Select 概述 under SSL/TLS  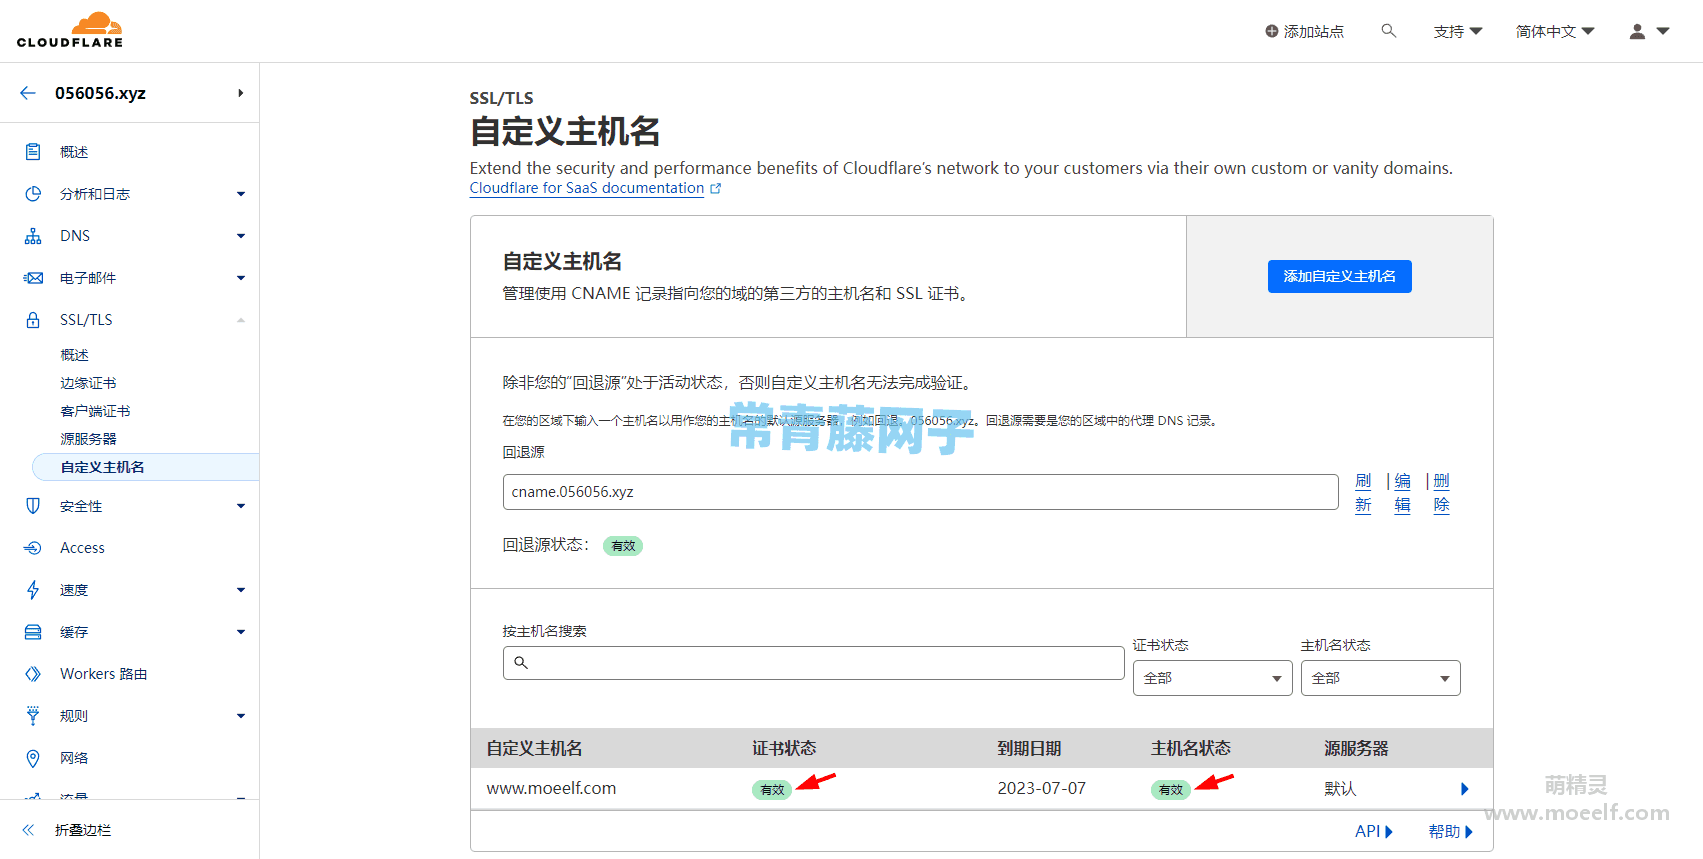[x=75, y=355]
